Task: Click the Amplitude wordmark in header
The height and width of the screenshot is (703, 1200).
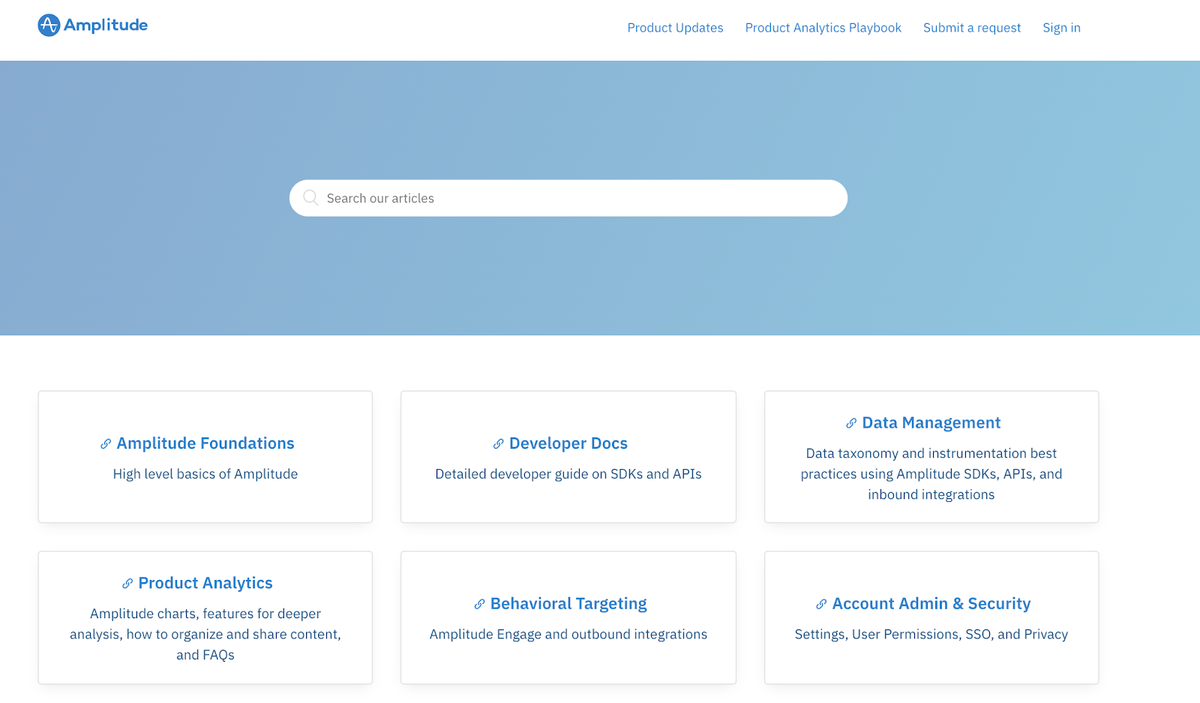Action: coord(105,26)
